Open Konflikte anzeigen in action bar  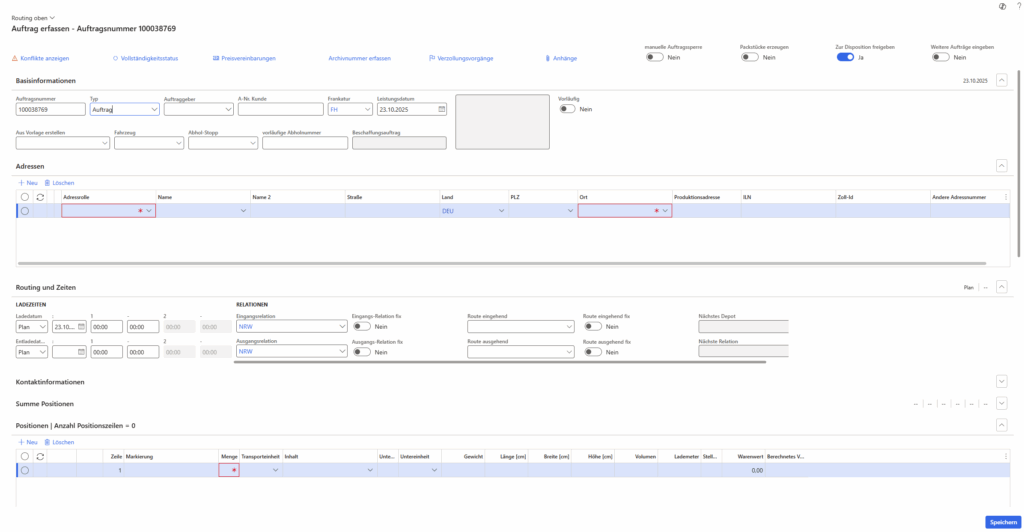pyautogui.click(x=40, y=59)
